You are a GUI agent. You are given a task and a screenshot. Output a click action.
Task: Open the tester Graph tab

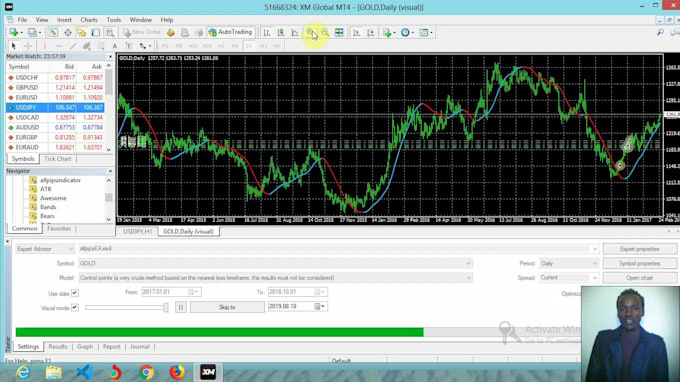coord(85,347)
